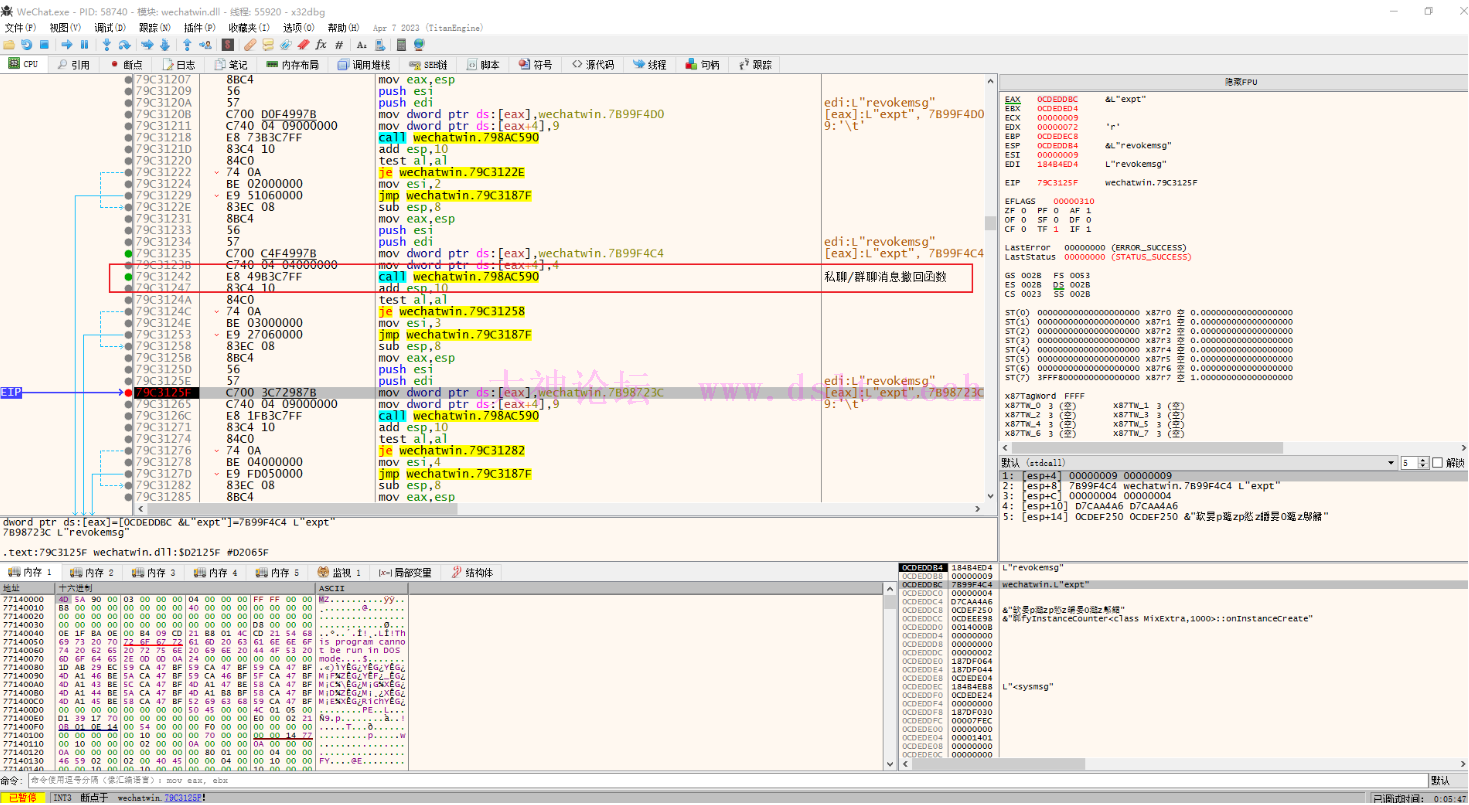Toggle breakpoint dot at address 79C31242
The height and width of the screenshot is (805, 1469).
pyautogui.click(x=128, y=276)
